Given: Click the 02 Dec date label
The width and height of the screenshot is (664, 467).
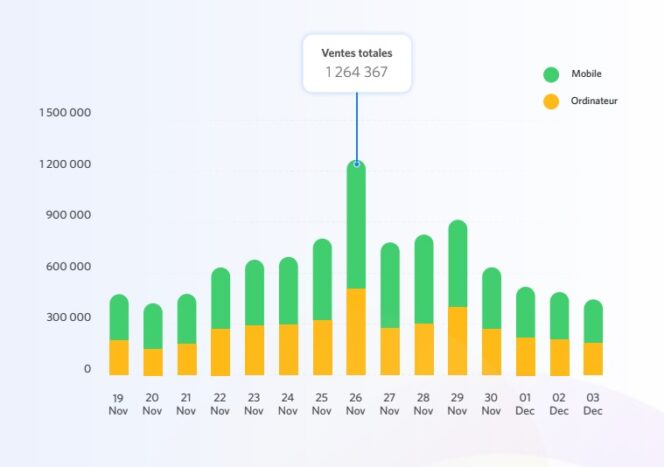Looking at the screenshot, I should tap(559, 405).
